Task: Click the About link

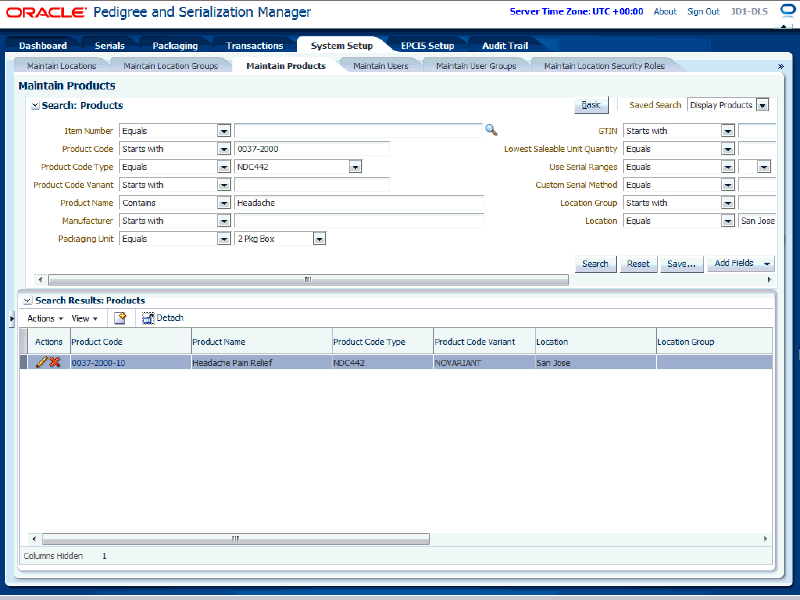Action: tap(665, 11)
